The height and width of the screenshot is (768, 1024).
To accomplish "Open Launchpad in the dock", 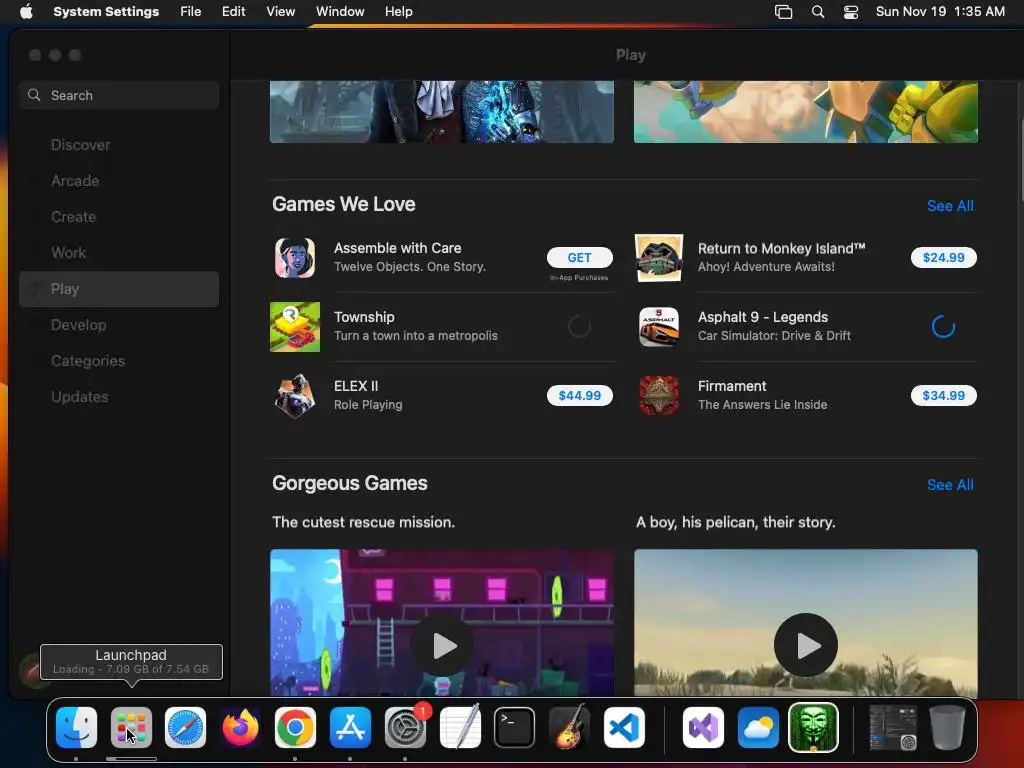I will (x=131, y=728).
